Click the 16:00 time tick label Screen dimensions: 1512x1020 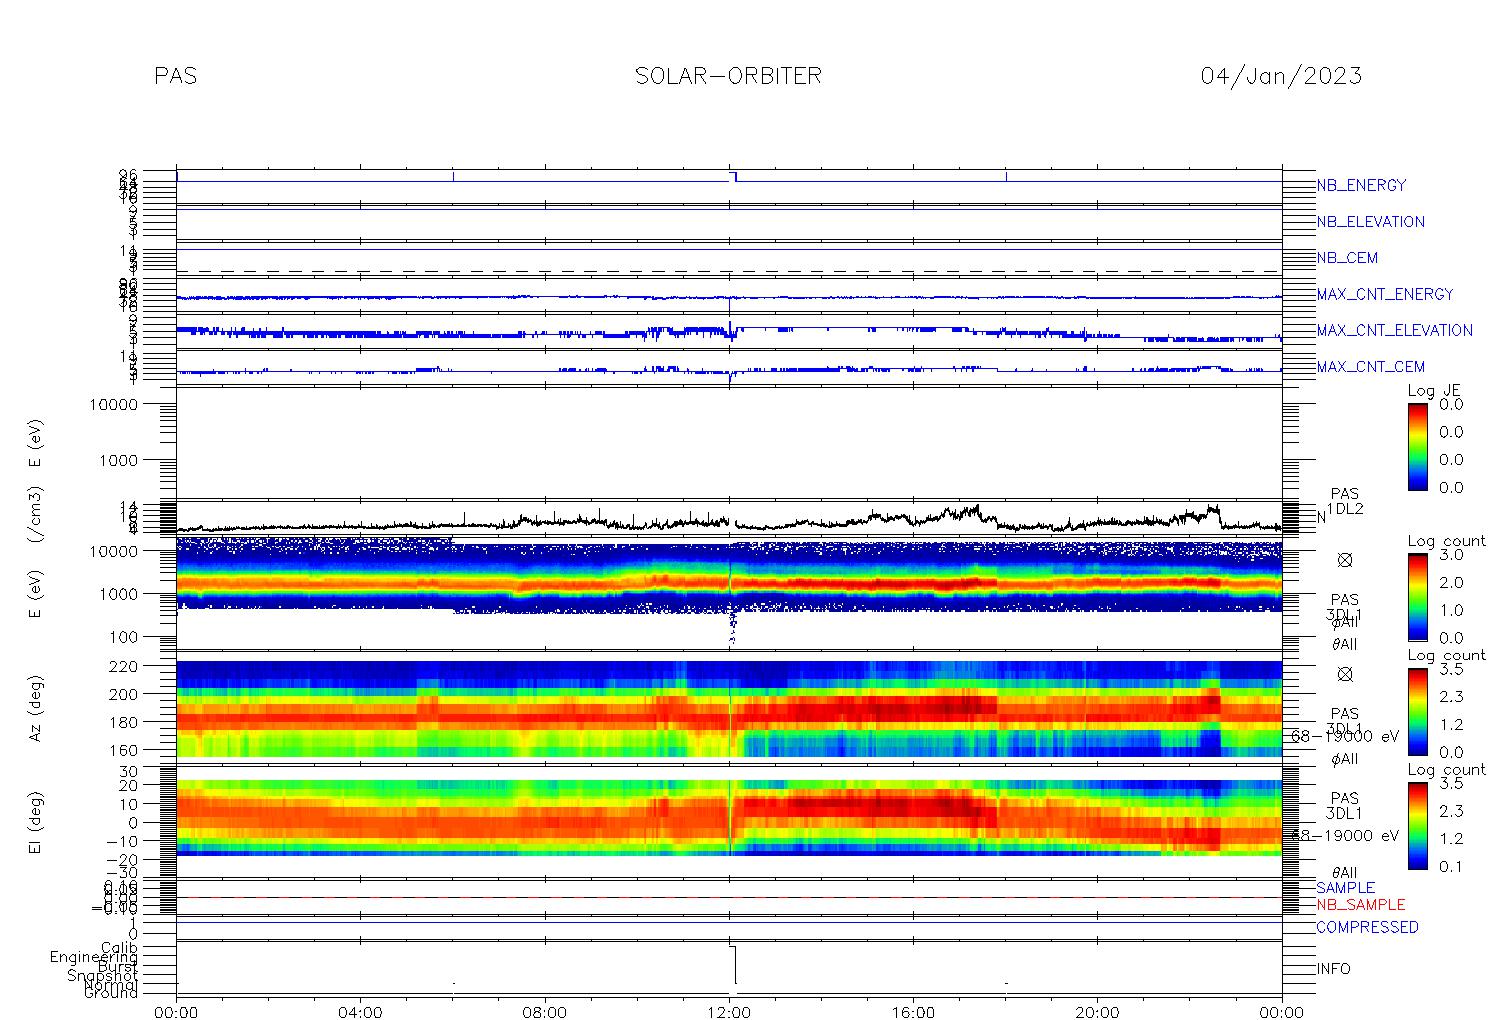coord(913,1012)
